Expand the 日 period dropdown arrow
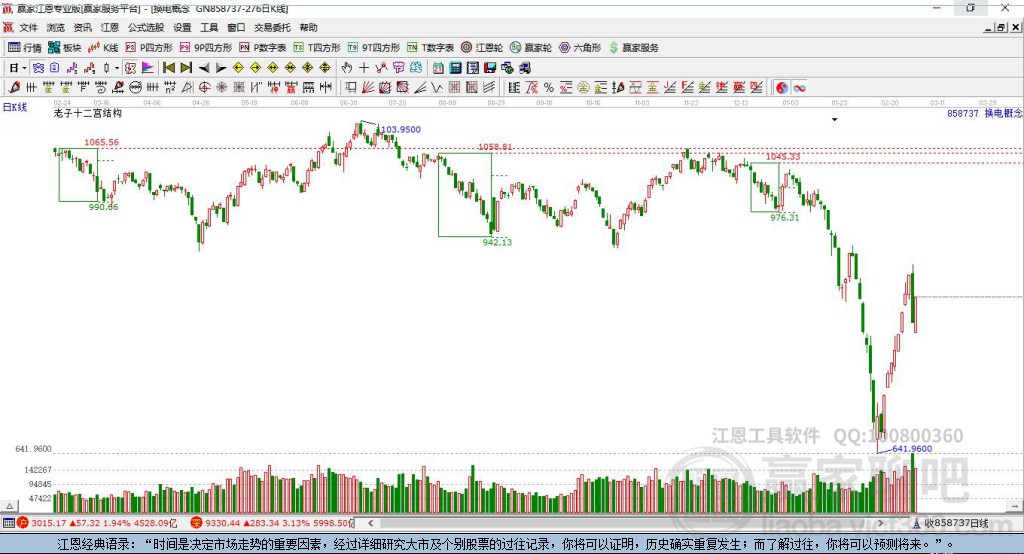The width and height of the screenshot is (1024, 554). pyautogui.click(x=24, y=68)
